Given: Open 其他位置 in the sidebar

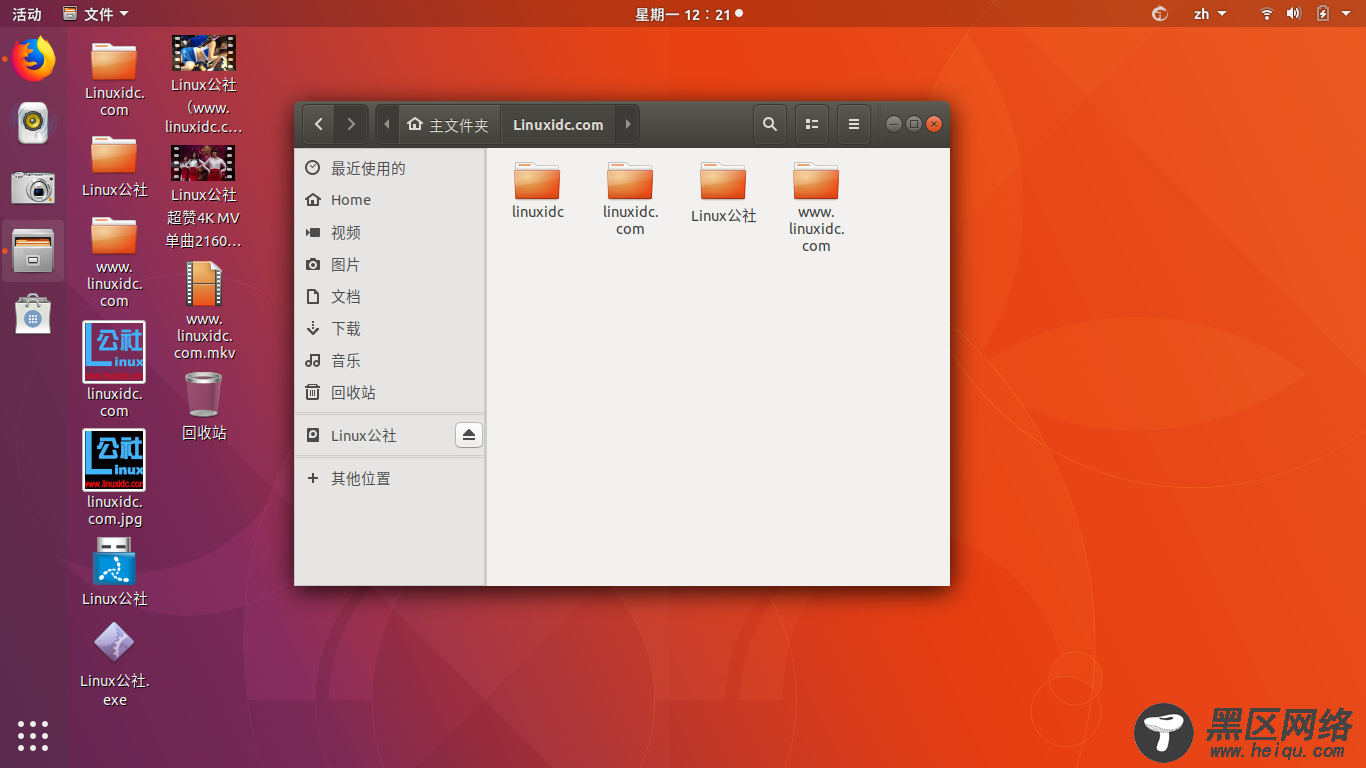Looking at the screenshot, I should coord(390,478).
